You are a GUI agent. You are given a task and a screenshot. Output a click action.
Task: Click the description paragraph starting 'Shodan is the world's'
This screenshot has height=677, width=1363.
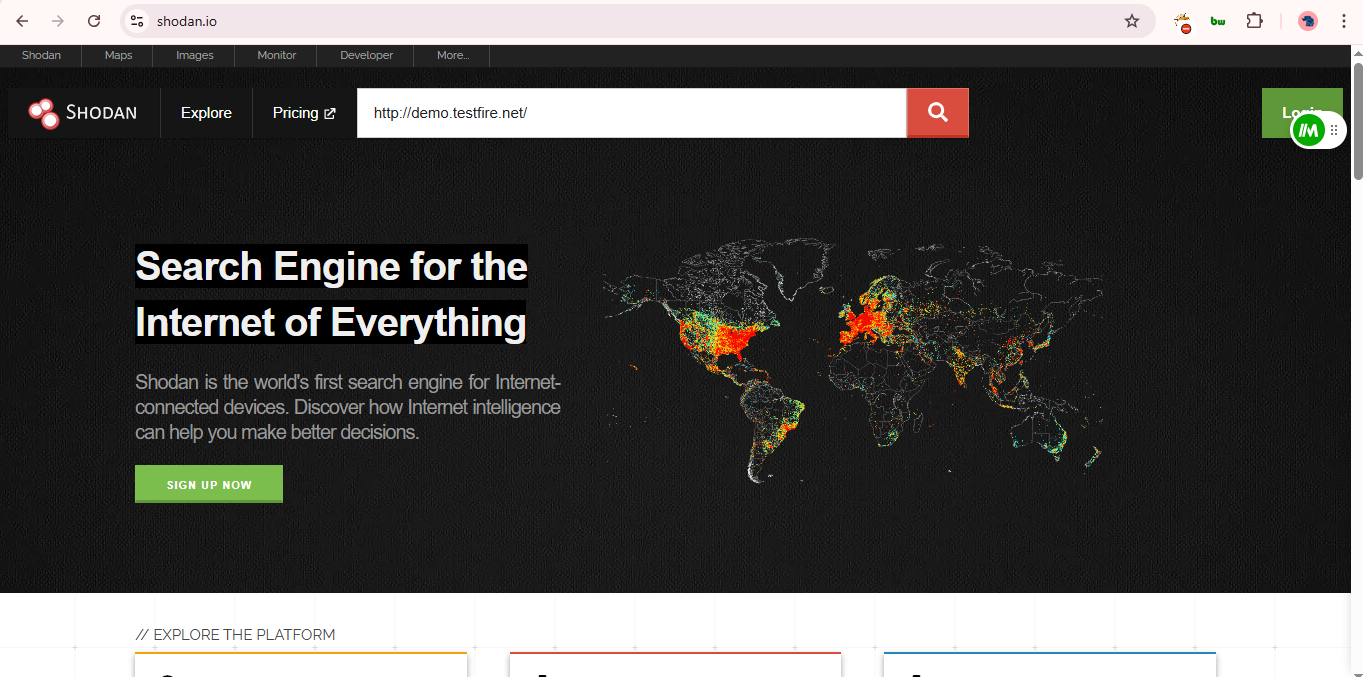(349, 407)
